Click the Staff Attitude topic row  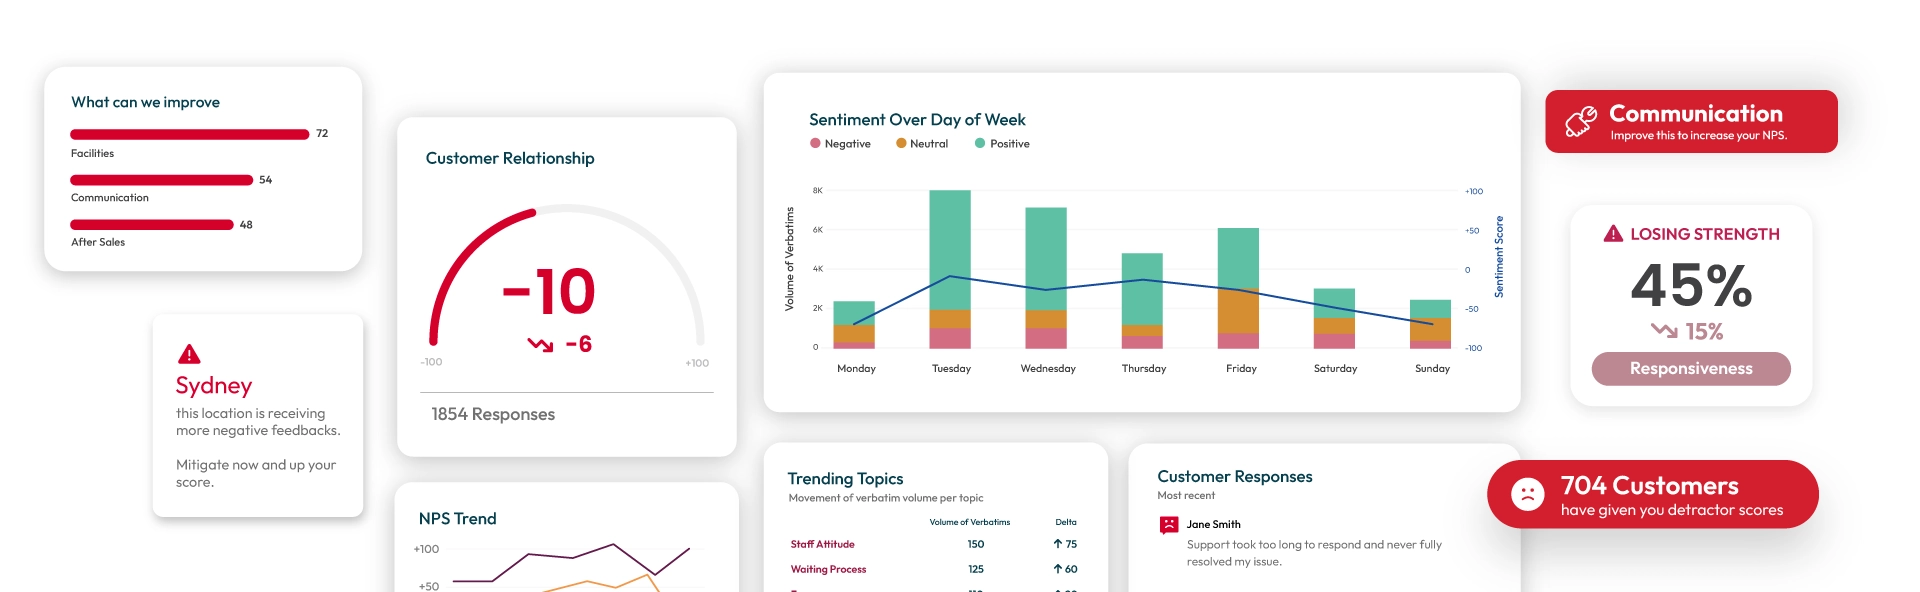[x=935, y=544]
